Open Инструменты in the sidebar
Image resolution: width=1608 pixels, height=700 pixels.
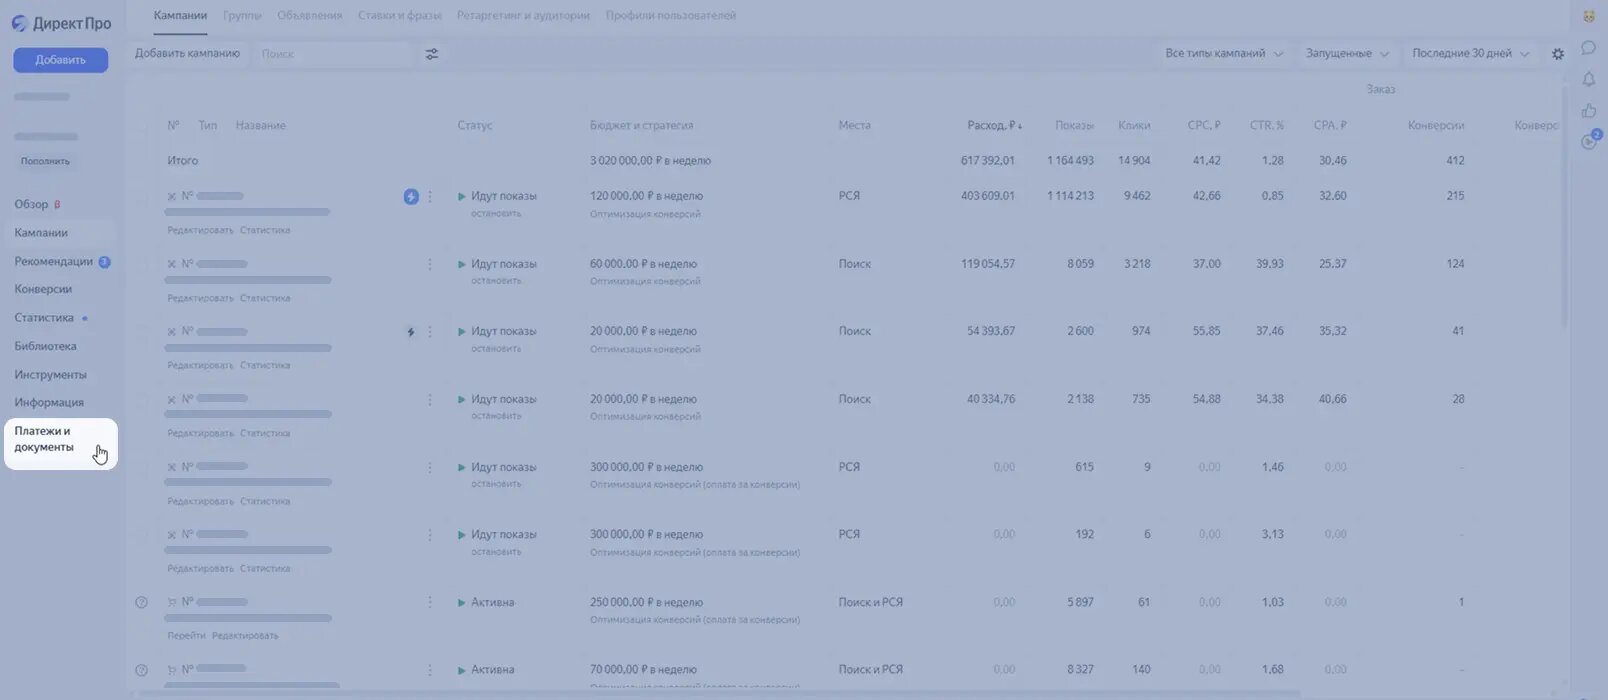[50, 375]
